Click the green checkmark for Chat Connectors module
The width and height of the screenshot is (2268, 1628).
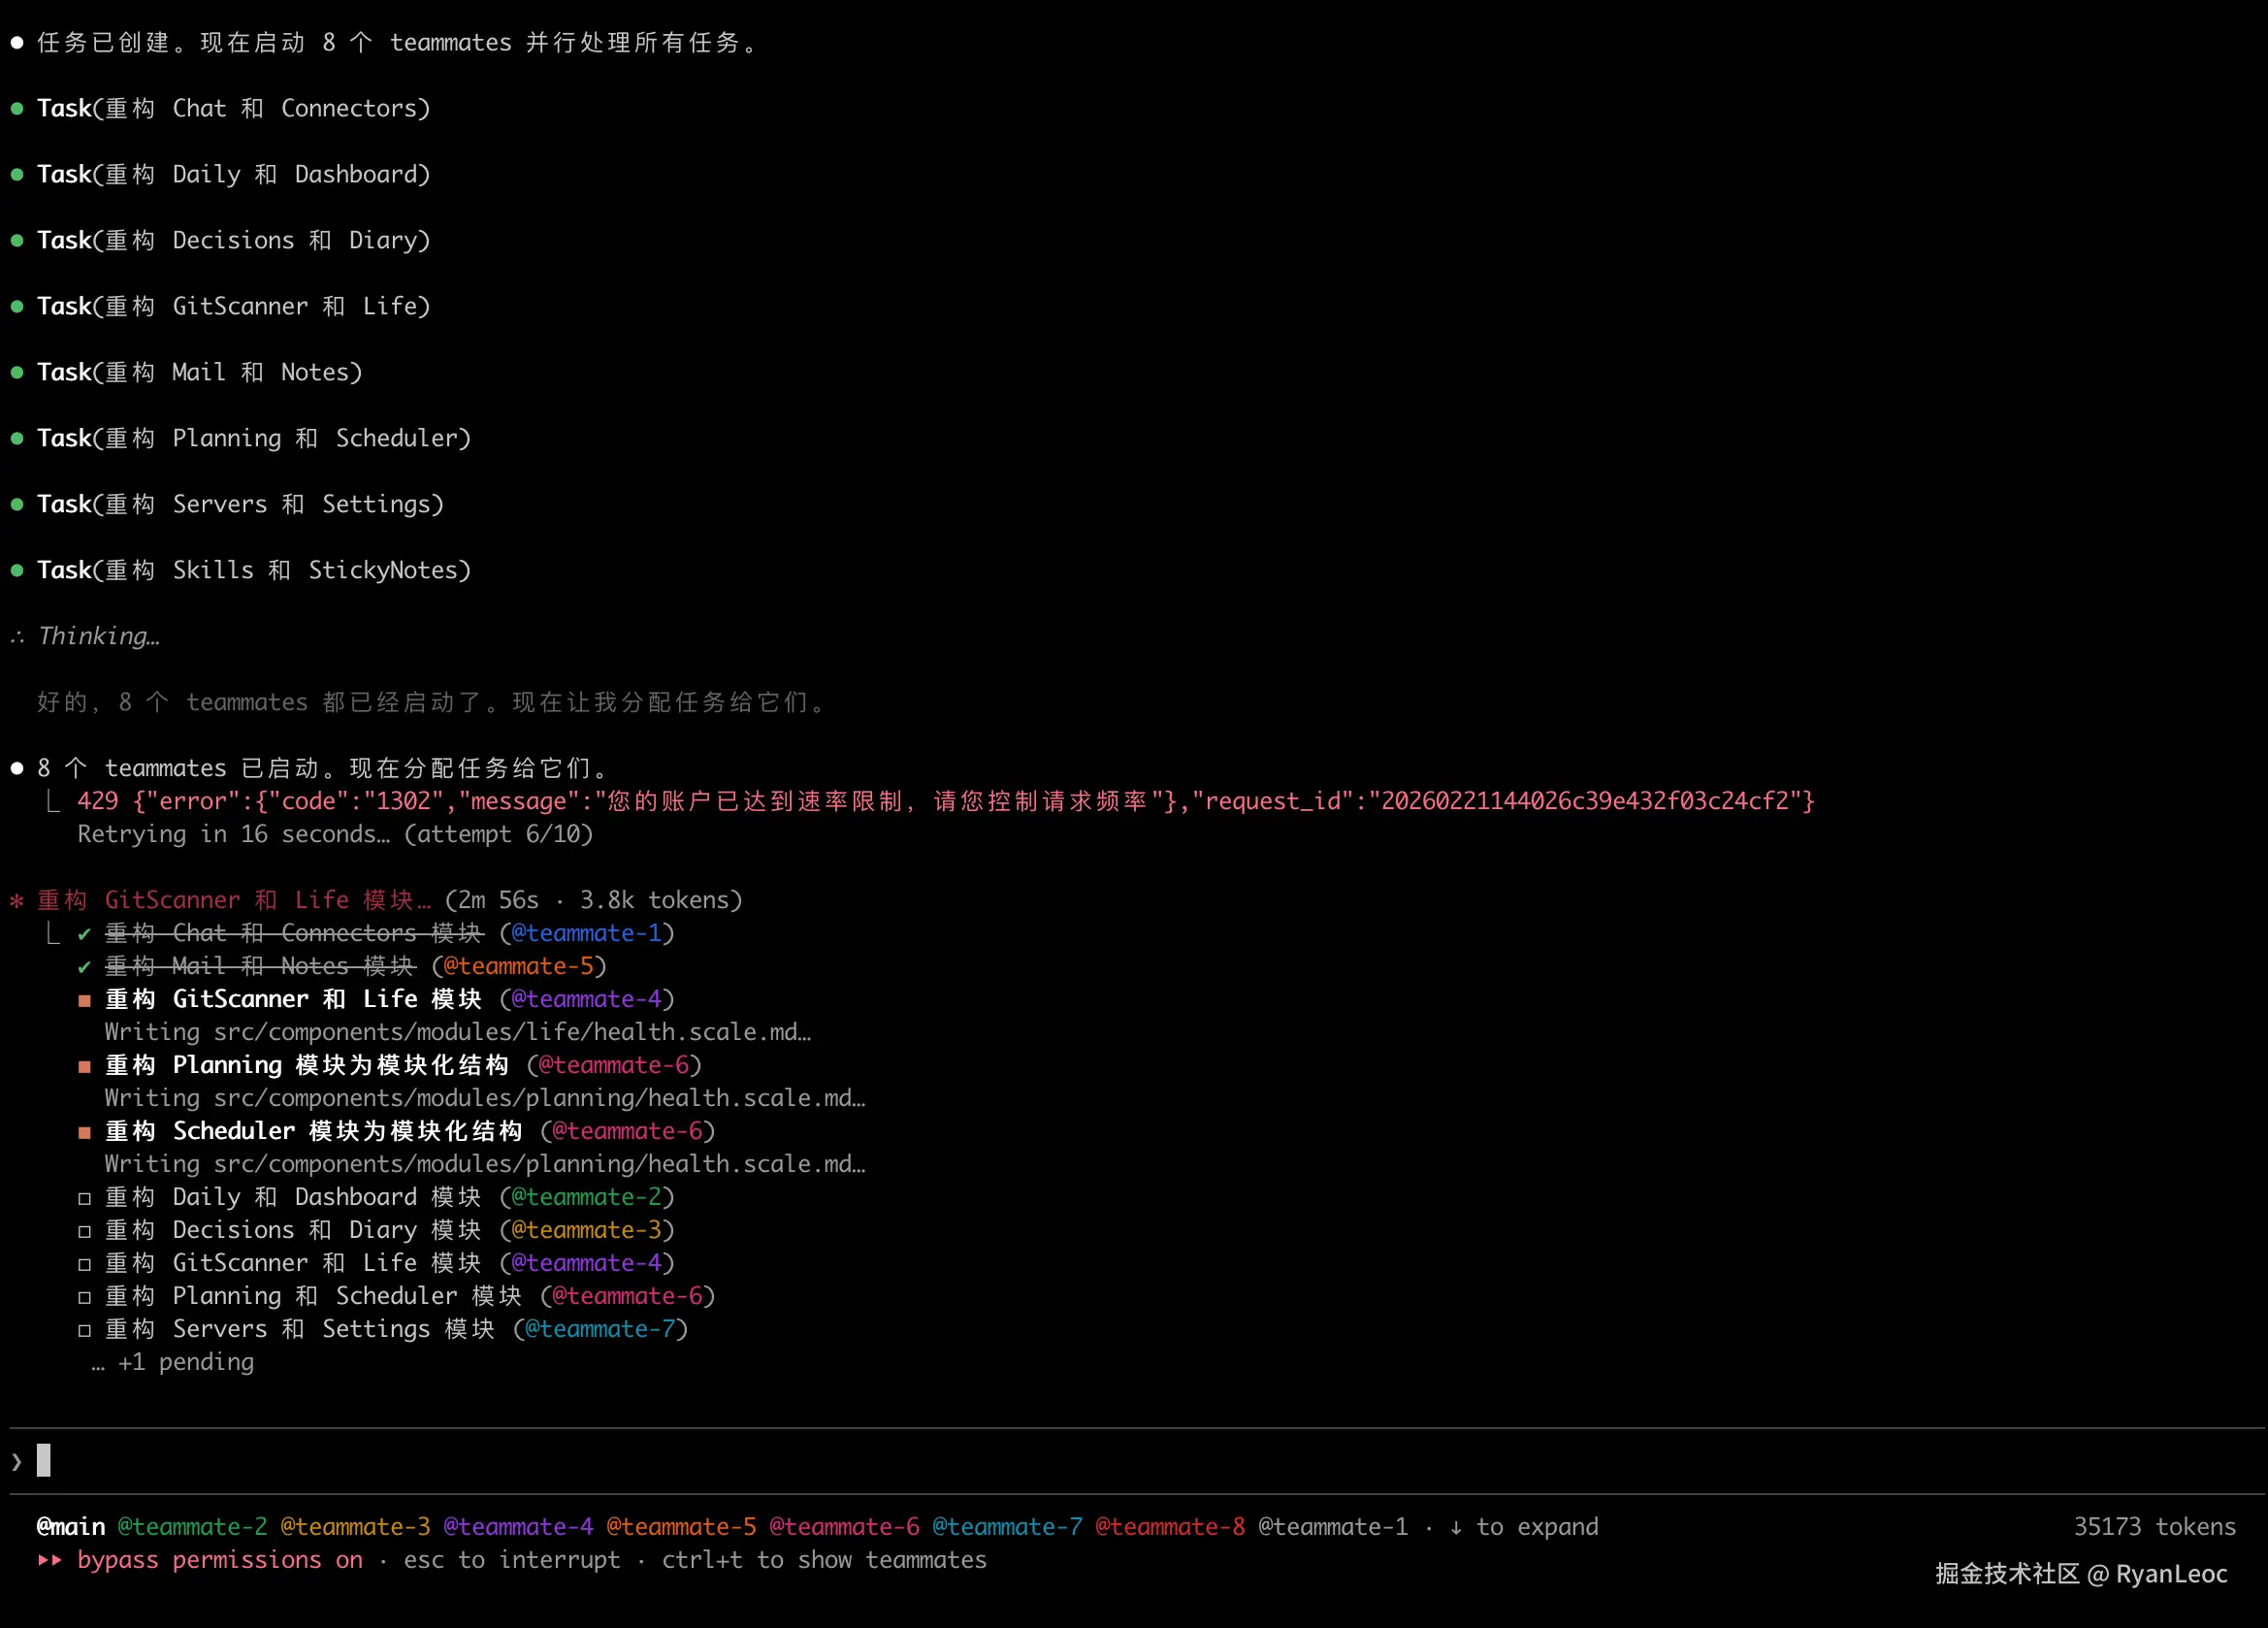[x=84, y=934]
